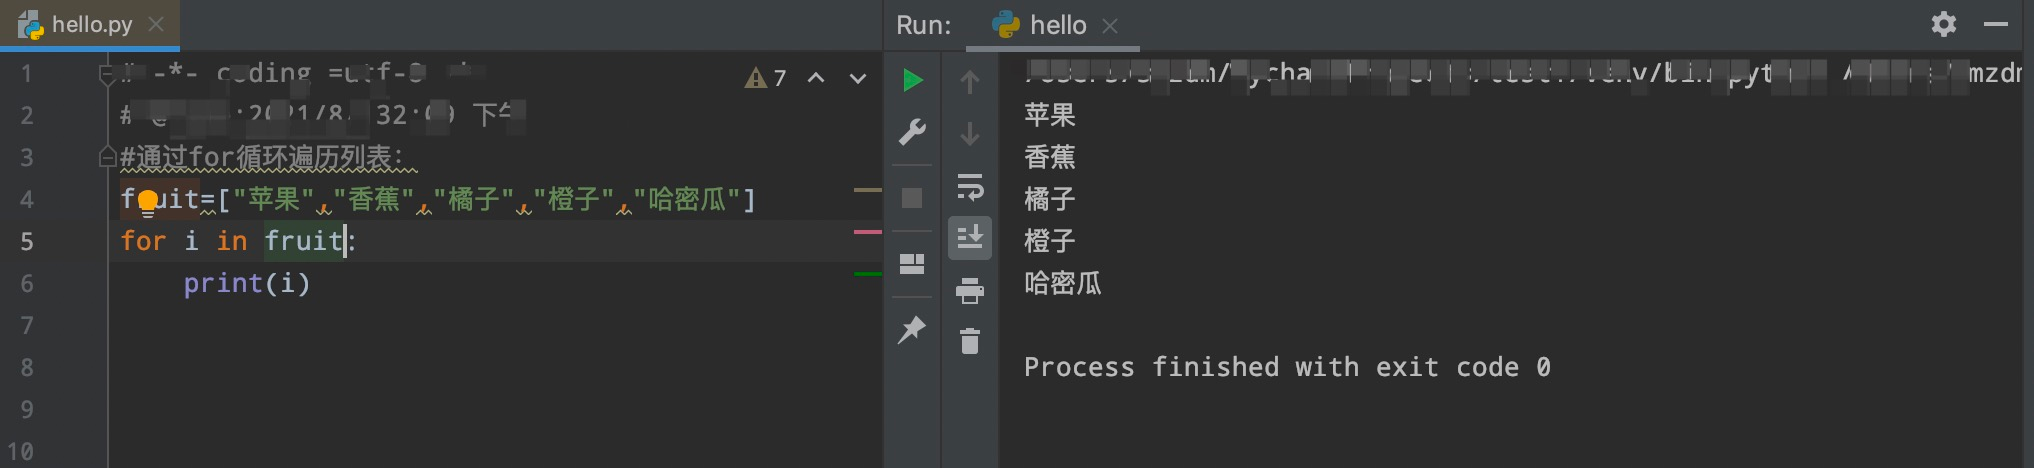Click the warning indicator showing 7 problems
This screenshot has width=2034, height=468.
click(766, 78)
